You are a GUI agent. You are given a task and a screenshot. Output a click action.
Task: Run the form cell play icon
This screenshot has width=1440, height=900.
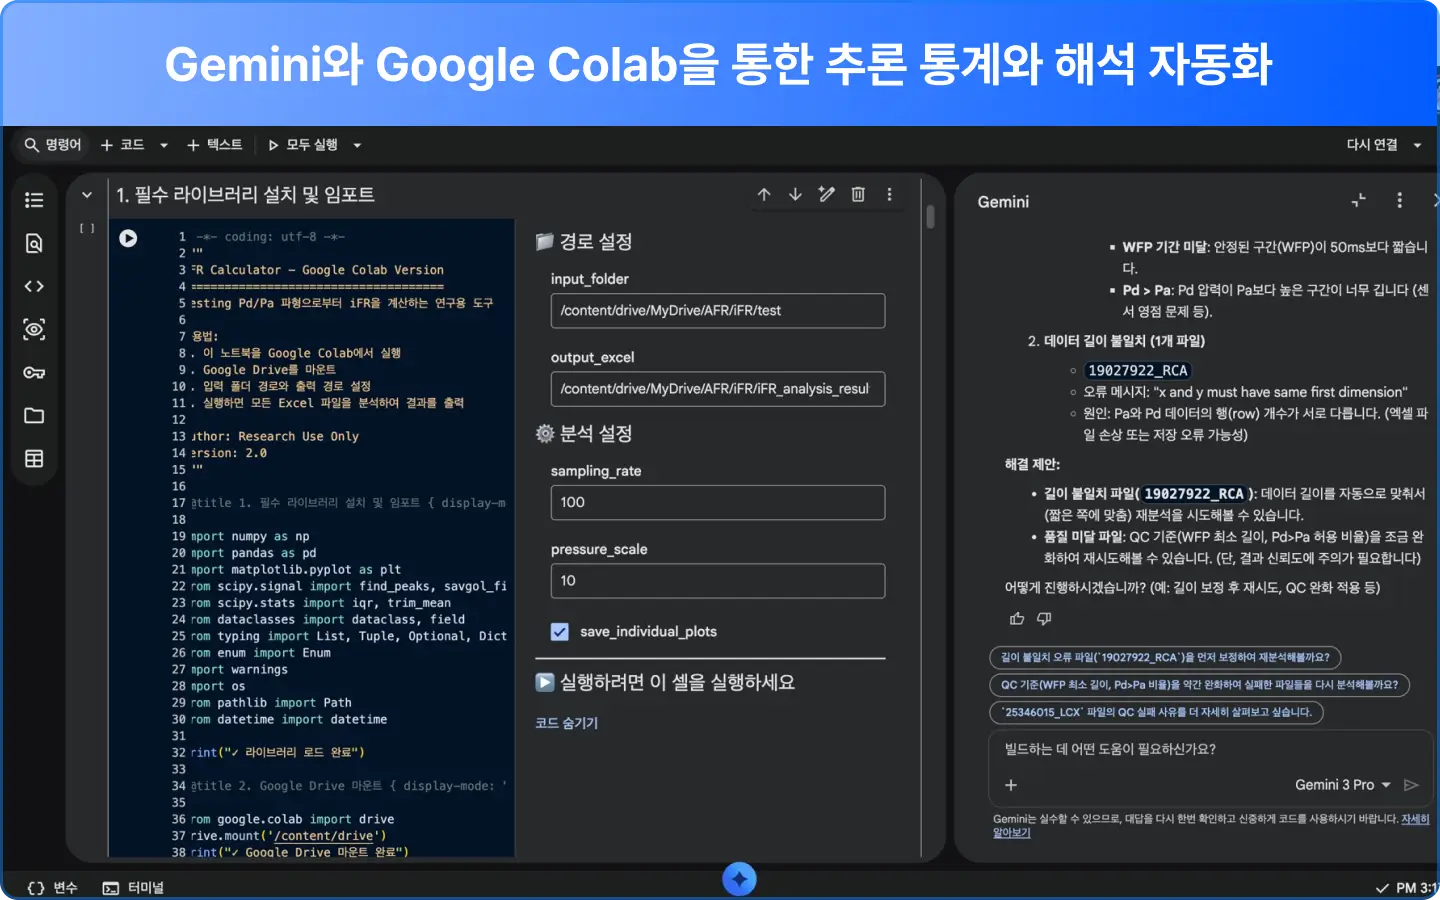click(544, 682)
